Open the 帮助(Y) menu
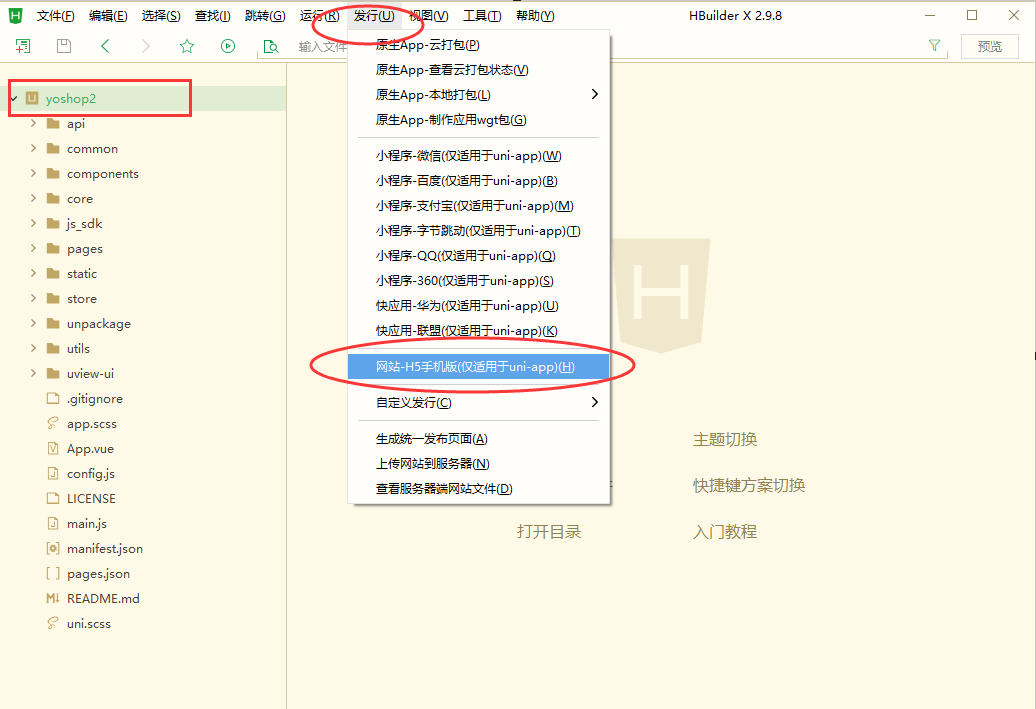 pyautogui.click(x=535, y=16)
